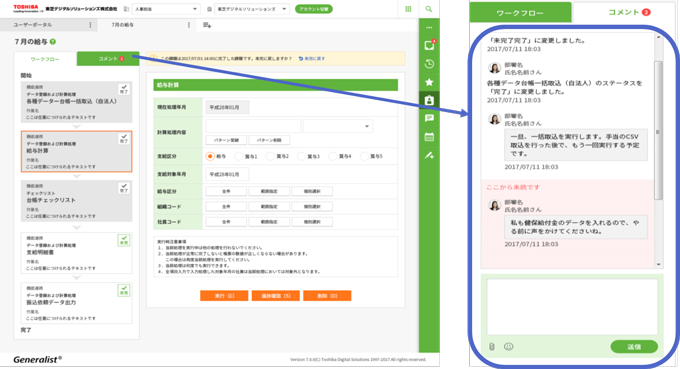Click the emoji smiley icon in comment panel

click(x=509, y=346)
